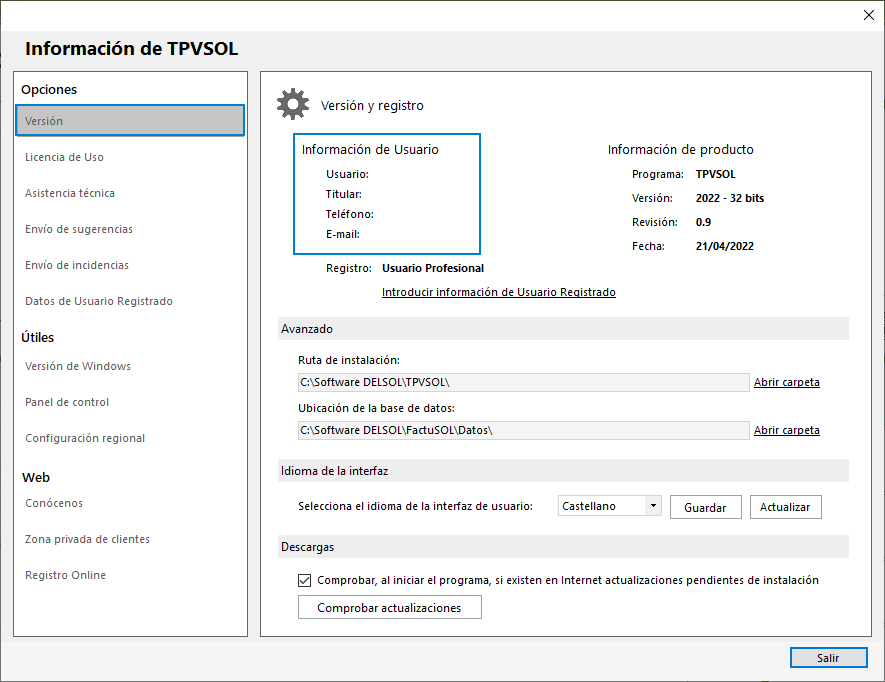The height and width of the screenshot is (682, 885).
Task: Click Introducir información de Usuario Registrado link
Action: [499, 292]
